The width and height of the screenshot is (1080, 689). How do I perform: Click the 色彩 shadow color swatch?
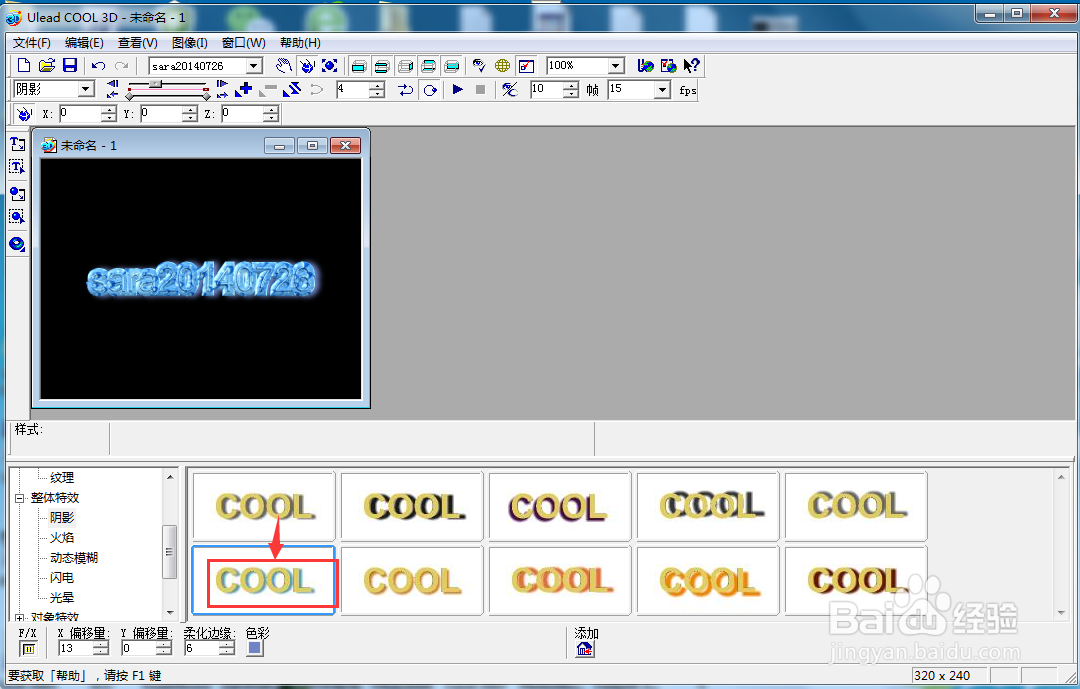click(255, 648)
